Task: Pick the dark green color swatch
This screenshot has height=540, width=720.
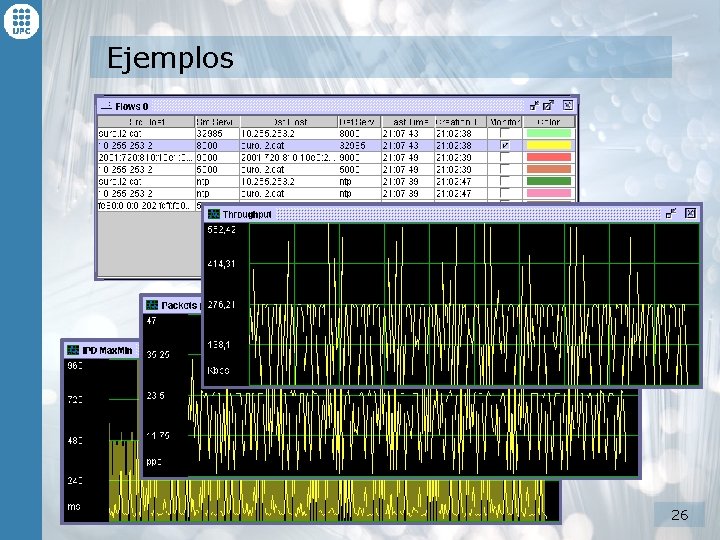Action: 549,181
